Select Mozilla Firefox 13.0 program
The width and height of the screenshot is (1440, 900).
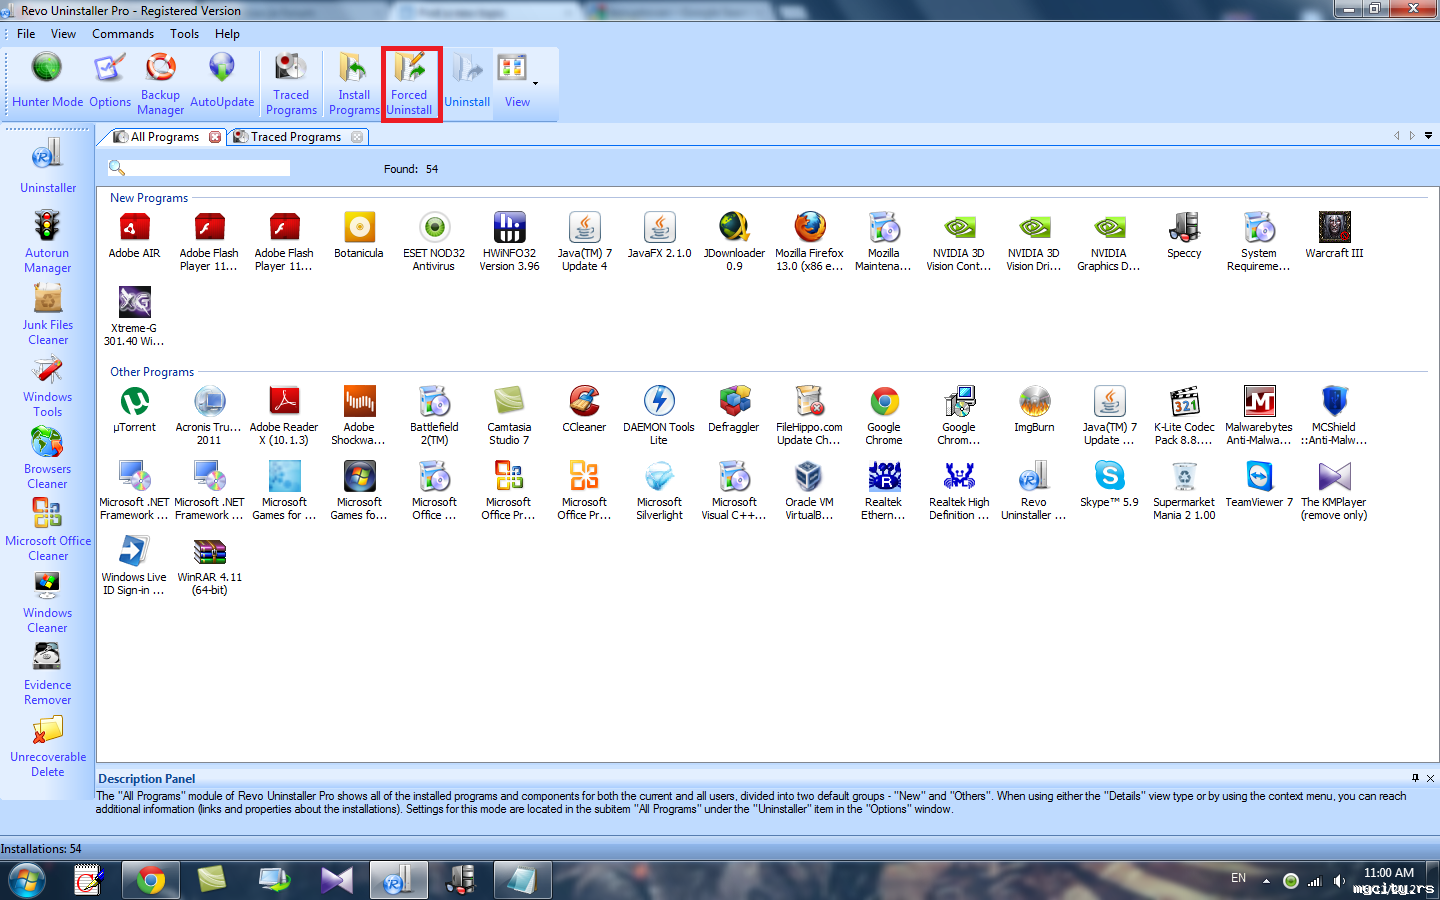point(809,242)
